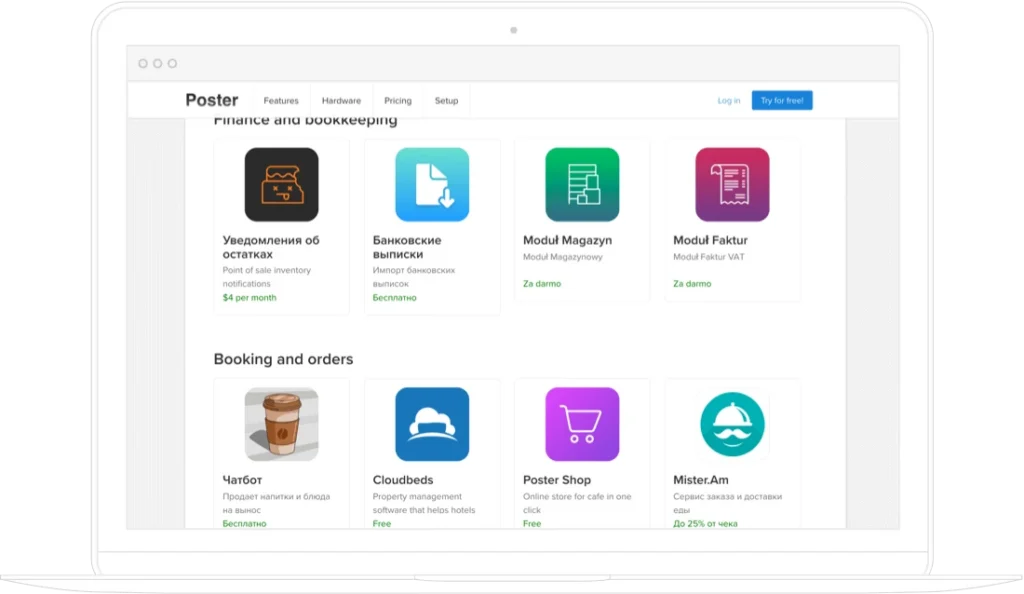Viewport: 1024px width, 594px height.
Task: Click Za darmo under Moduł Faktur
Action: (x=692, y=284)
